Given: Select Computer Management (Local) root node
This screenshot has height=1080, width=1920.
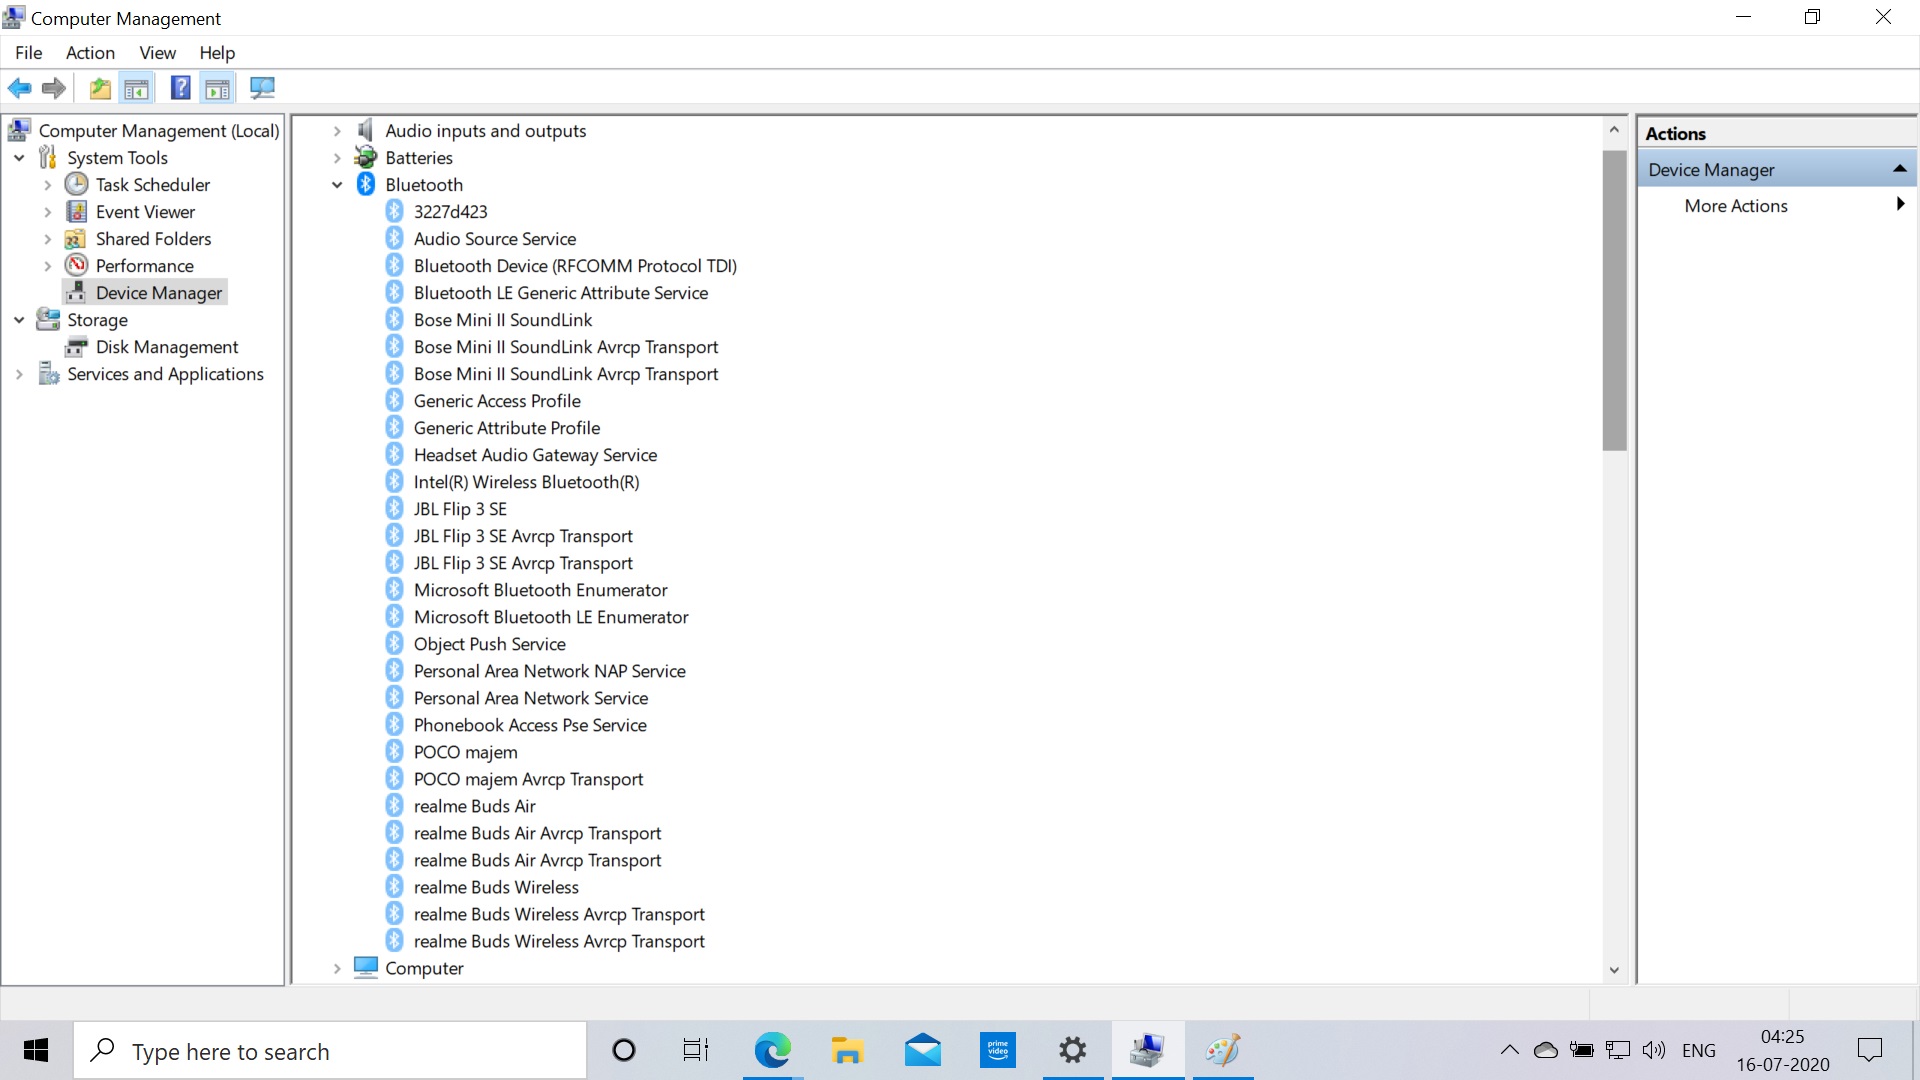Looking at the screenshot, I should pos(159,130).
